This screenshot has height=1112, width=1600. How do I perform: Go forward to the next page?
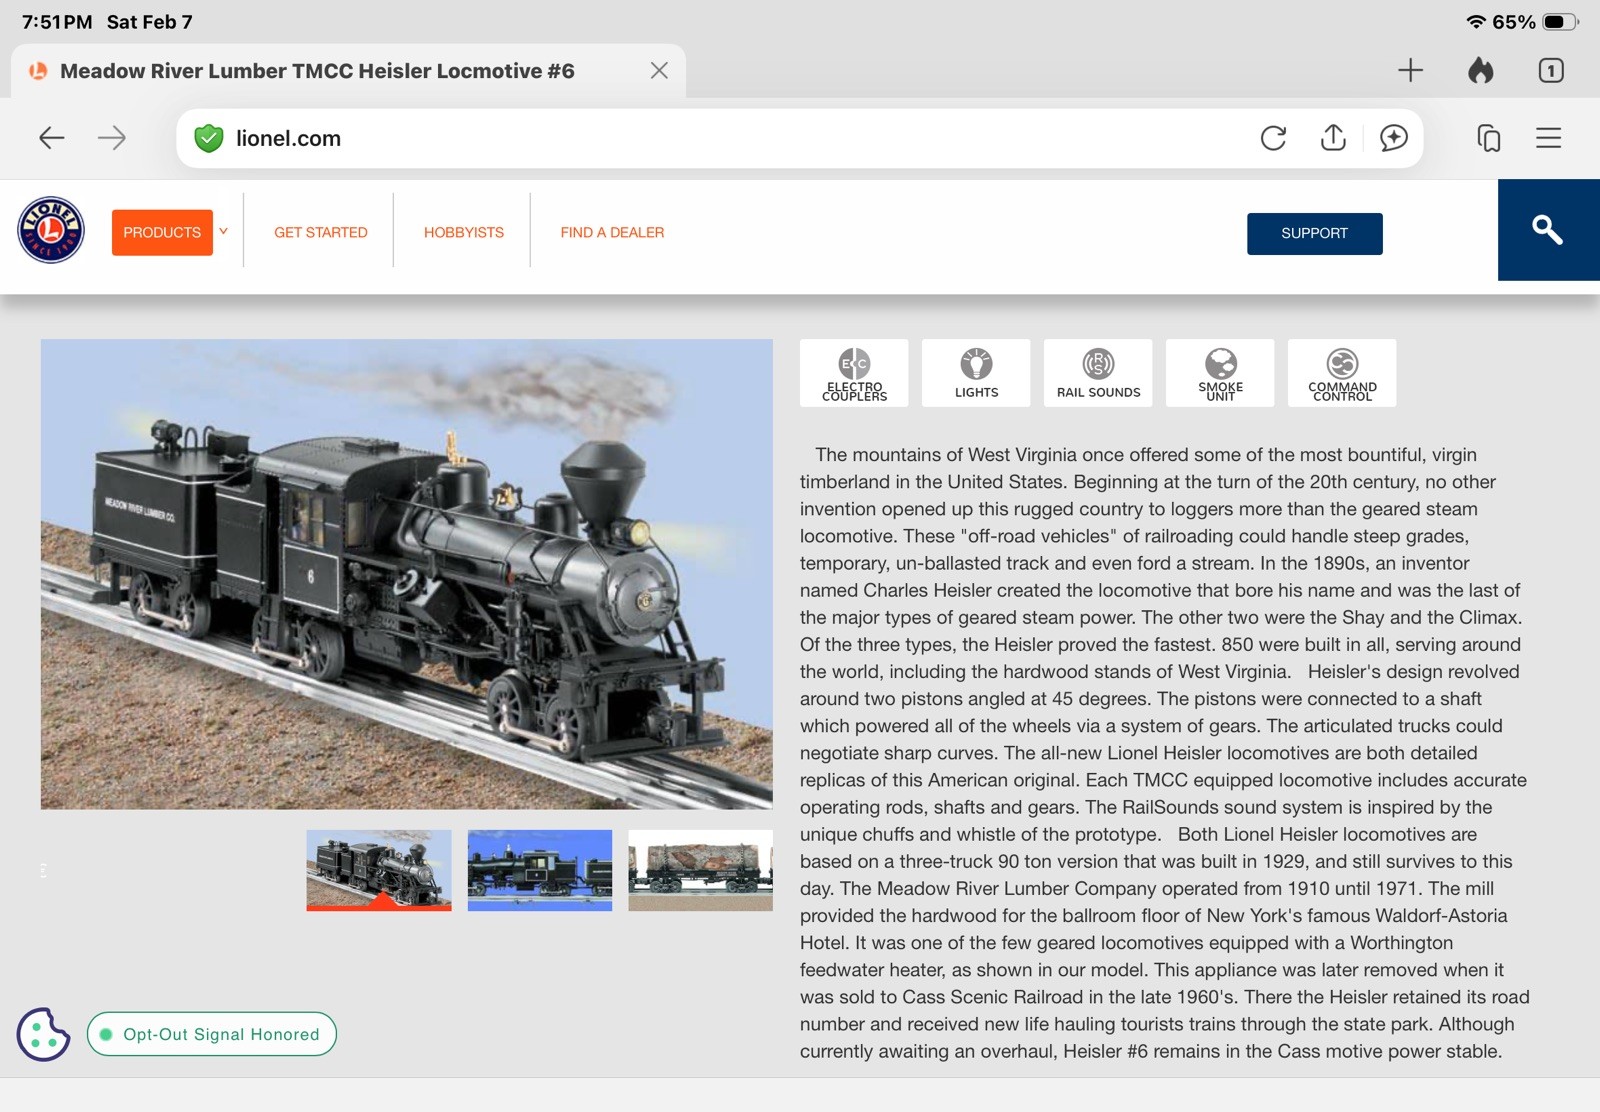[112, 138]
